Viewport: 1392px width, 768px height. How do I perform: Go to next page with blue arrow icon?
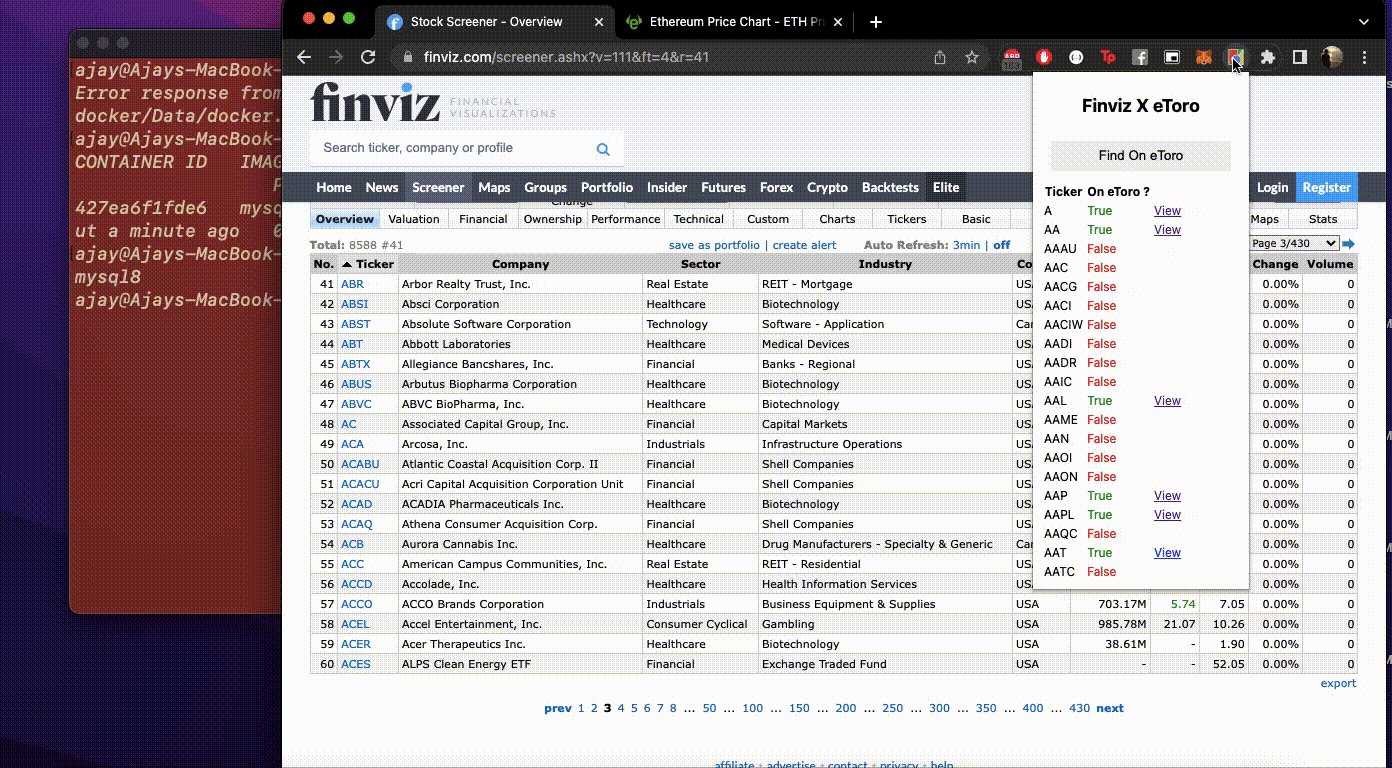1348,244
